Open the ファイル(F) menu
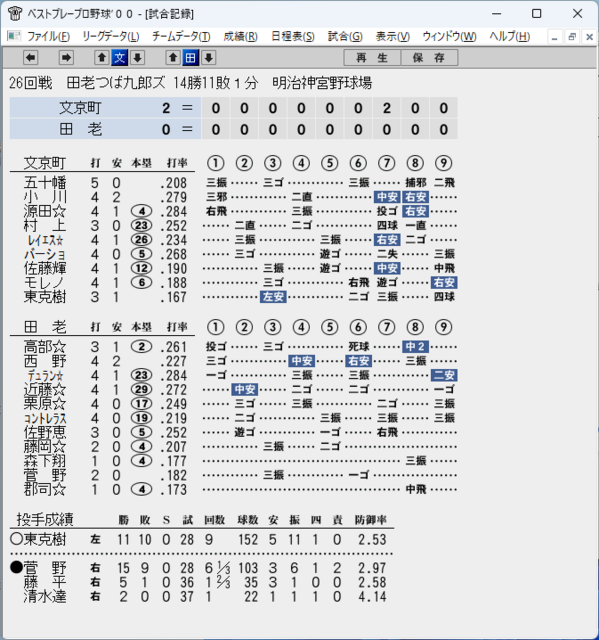 coord(48,37)
